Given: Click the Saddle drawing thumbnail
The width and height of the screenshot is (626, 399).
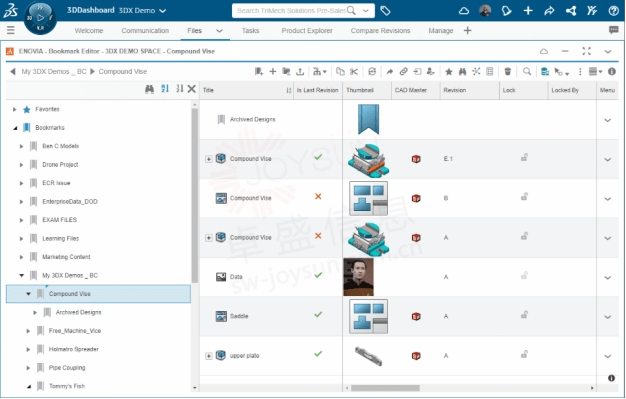Looking at the screenshot, I should (x=368, y=316).
